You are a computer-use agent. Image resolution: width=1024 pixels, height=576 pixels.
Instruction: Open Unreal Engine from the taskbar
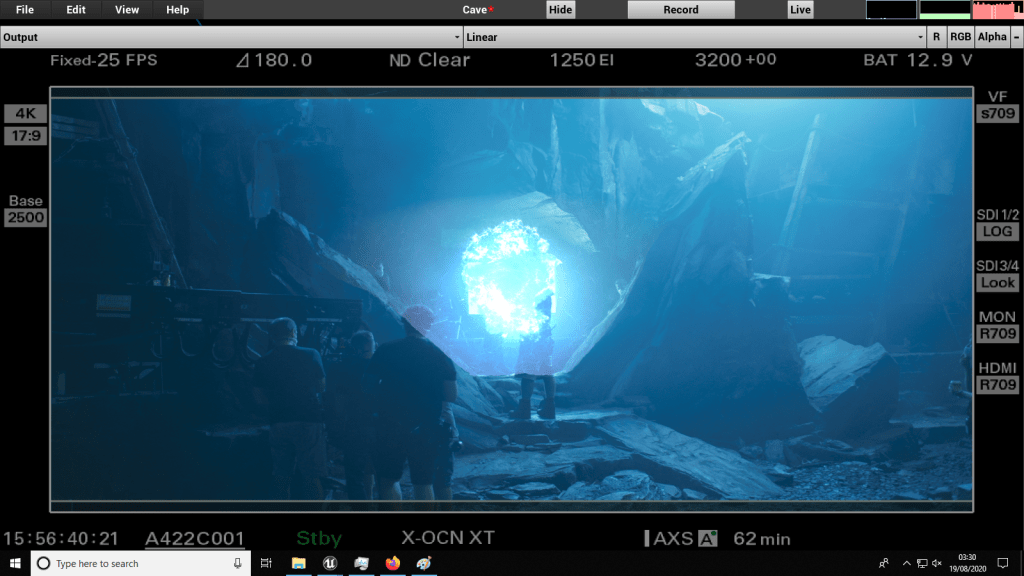point(329,564)
